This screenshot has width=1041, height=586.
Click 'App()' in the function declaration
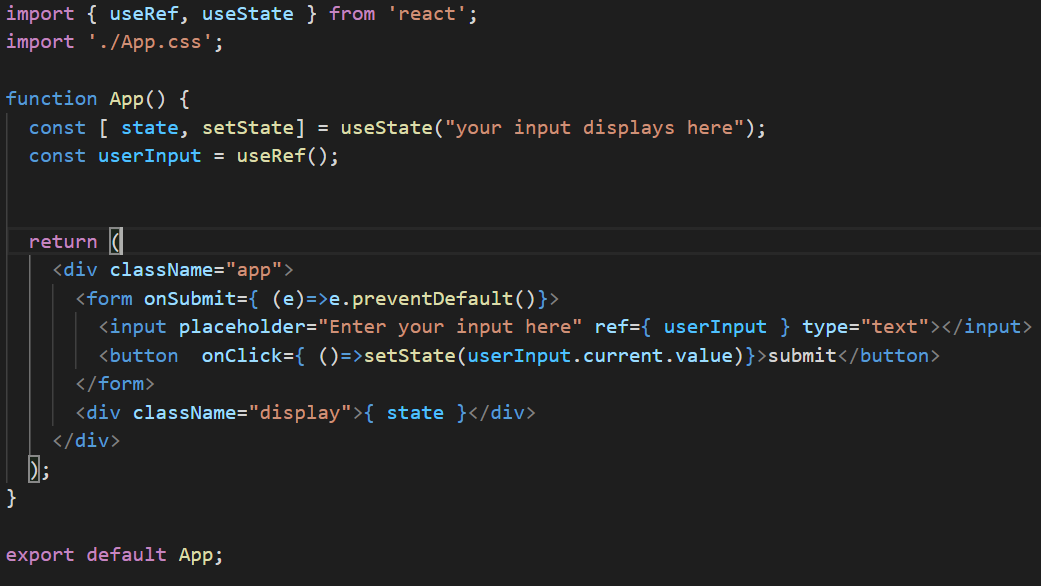coord(137,100)
